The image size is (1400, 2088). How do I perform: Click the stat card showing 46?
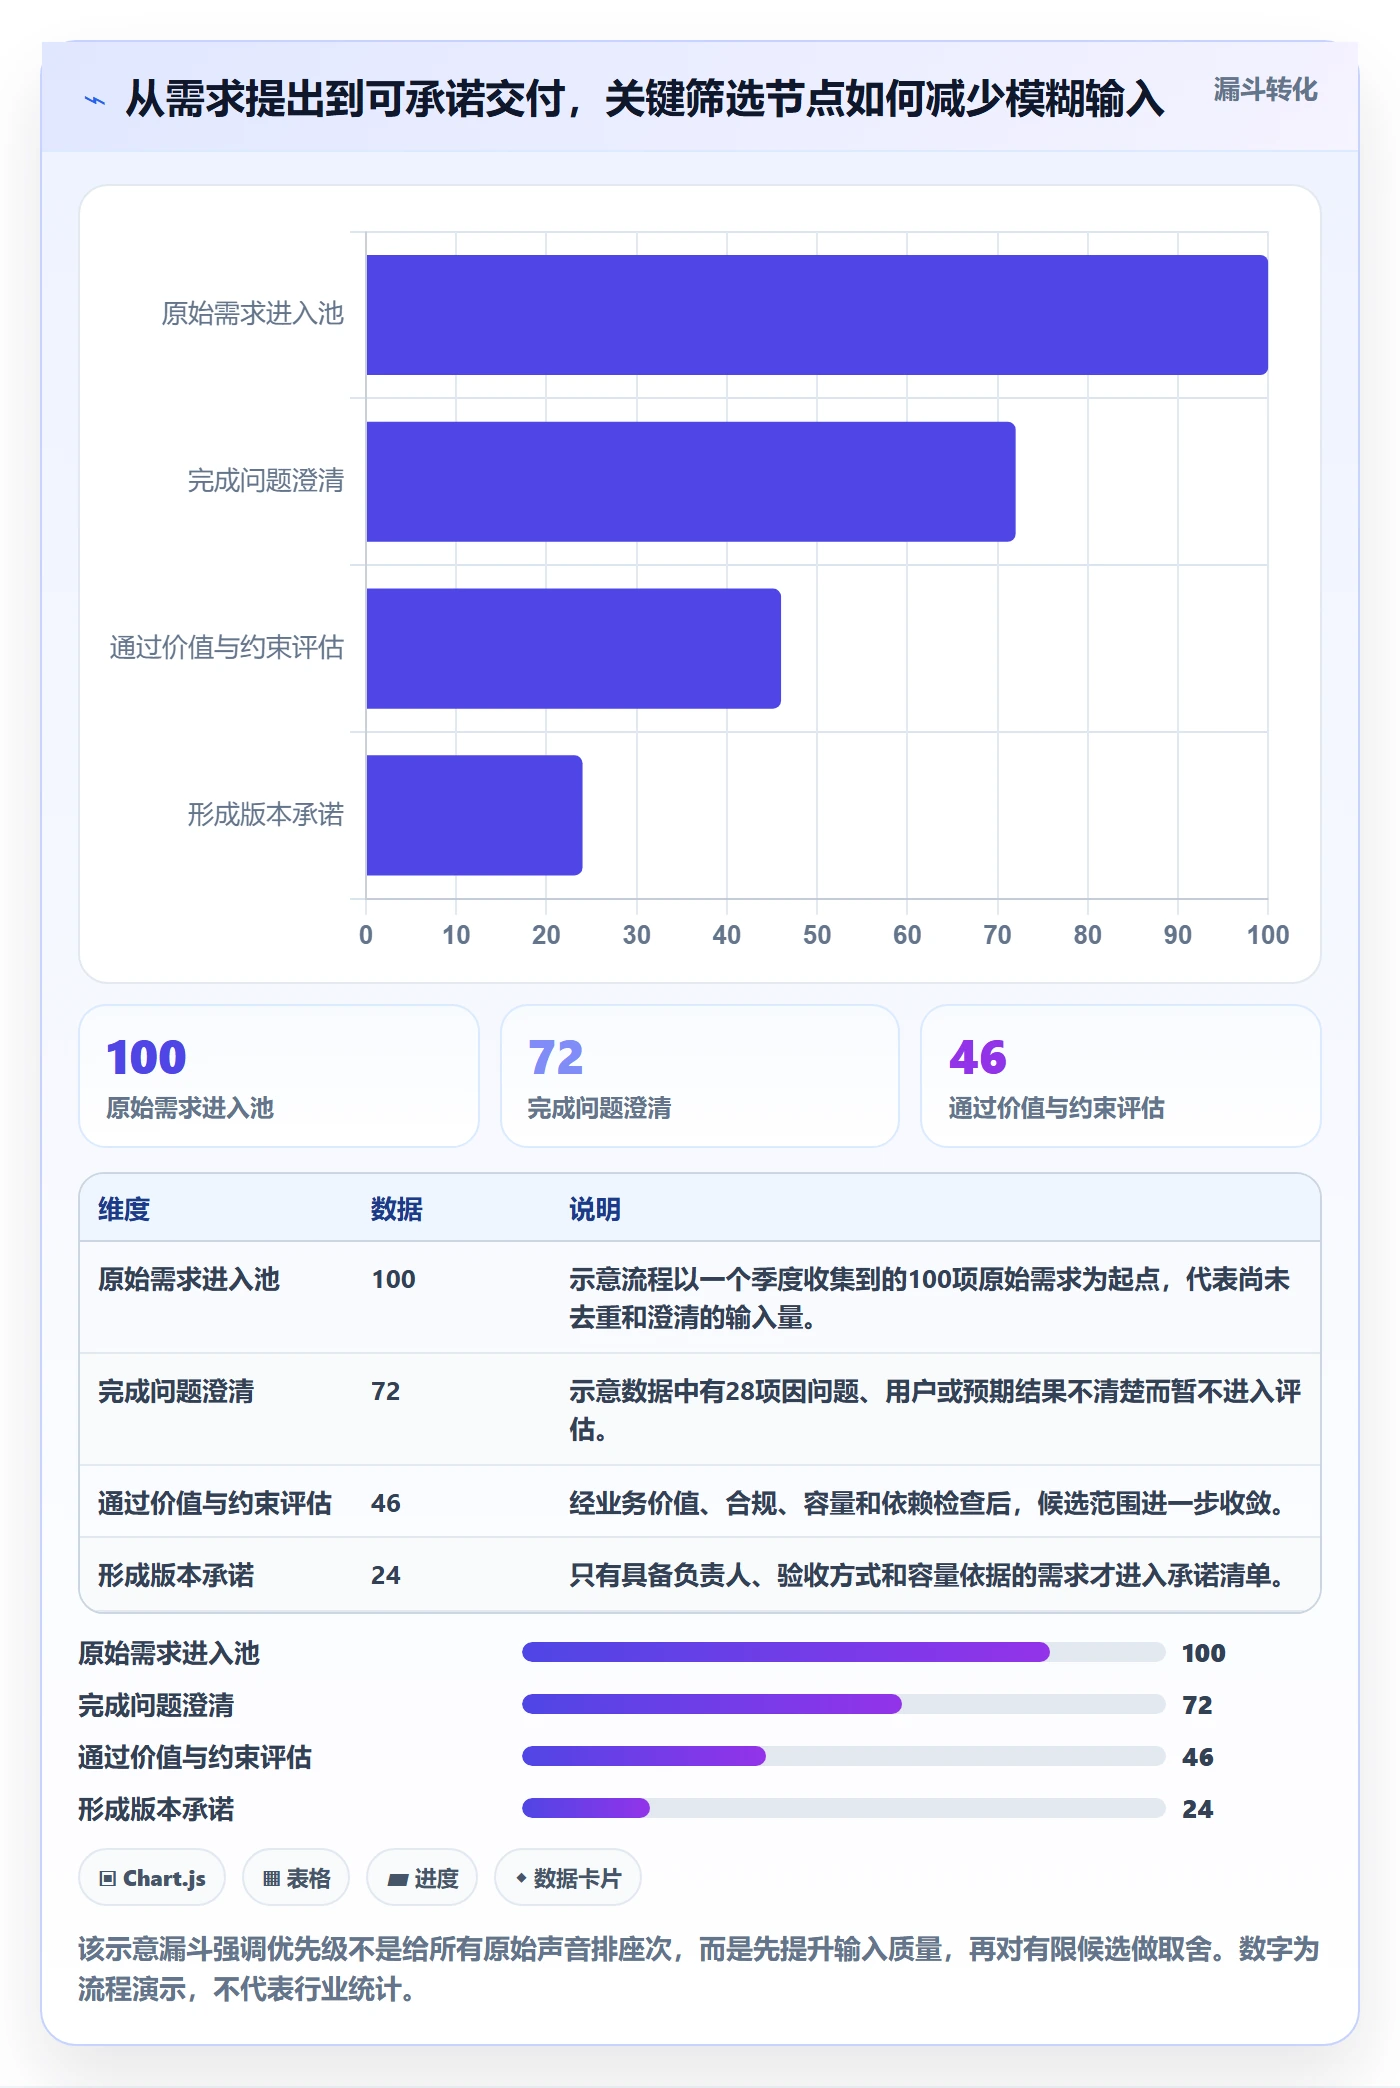[1120, 1076]
